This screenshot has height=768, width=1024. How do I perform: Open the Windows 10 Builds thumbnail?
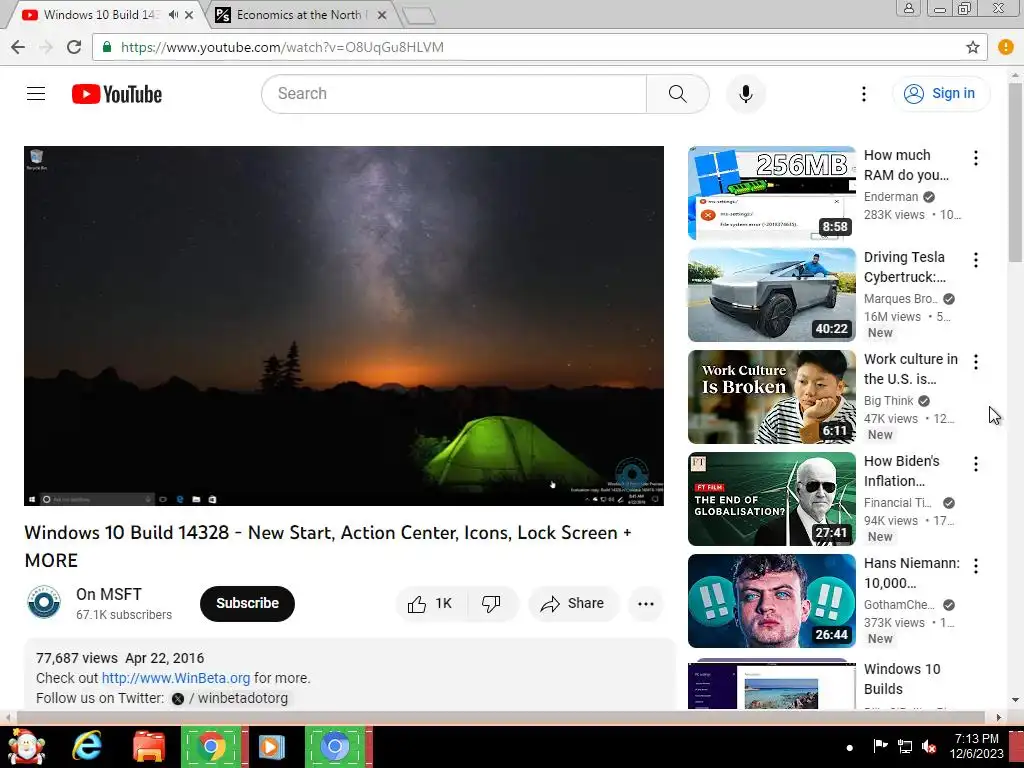point(771,684)
